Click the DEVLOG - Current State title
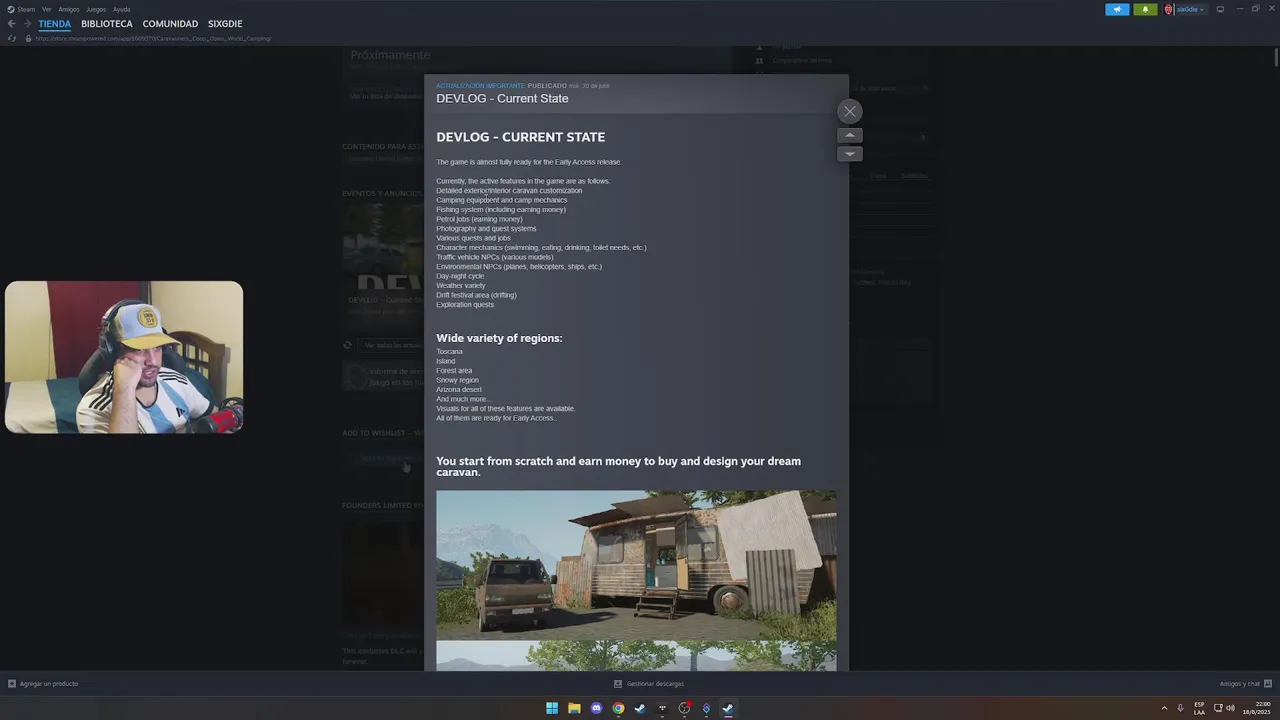Screen dimensions: 1280x720 pos(502,98)
